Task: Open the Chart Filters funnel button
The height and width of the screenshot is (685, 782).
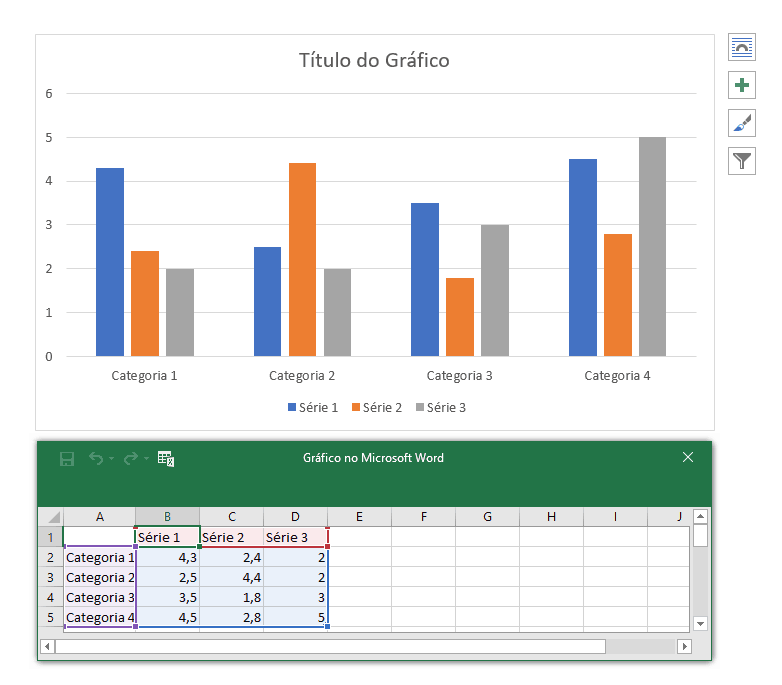Action: [x=742, y=160]
